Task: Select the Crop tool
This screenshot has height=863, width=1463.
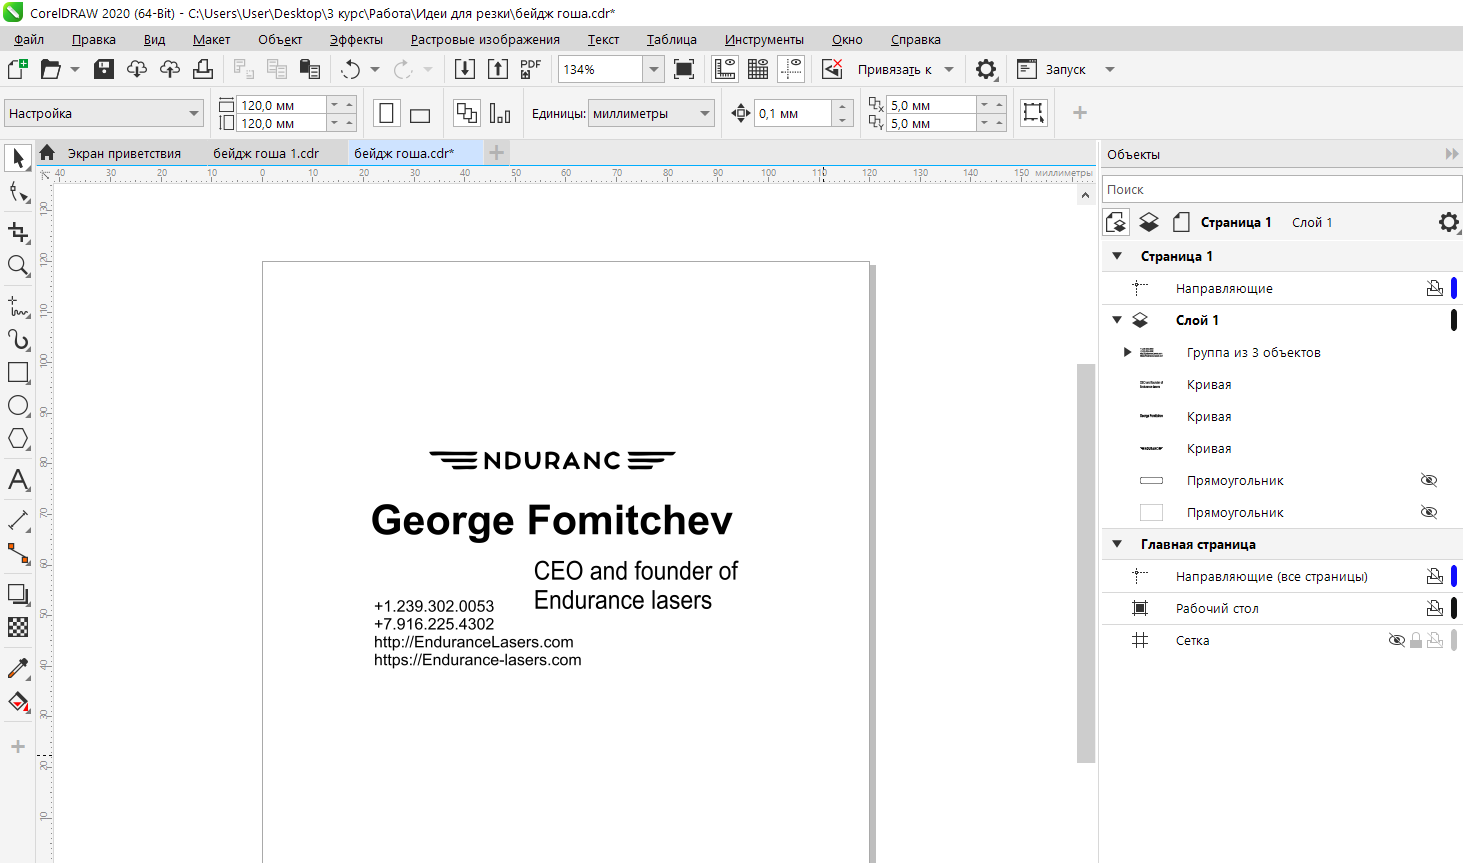Action: pyautogui.click(x=18, y=232)
